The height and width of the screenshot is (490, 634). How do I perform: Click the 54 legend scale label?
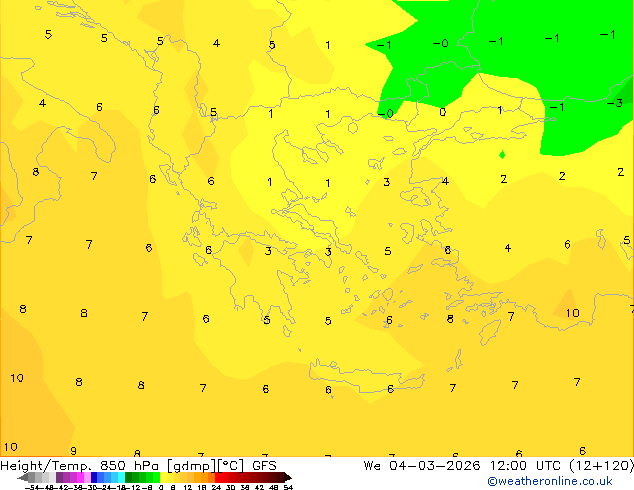coord(288,487)
